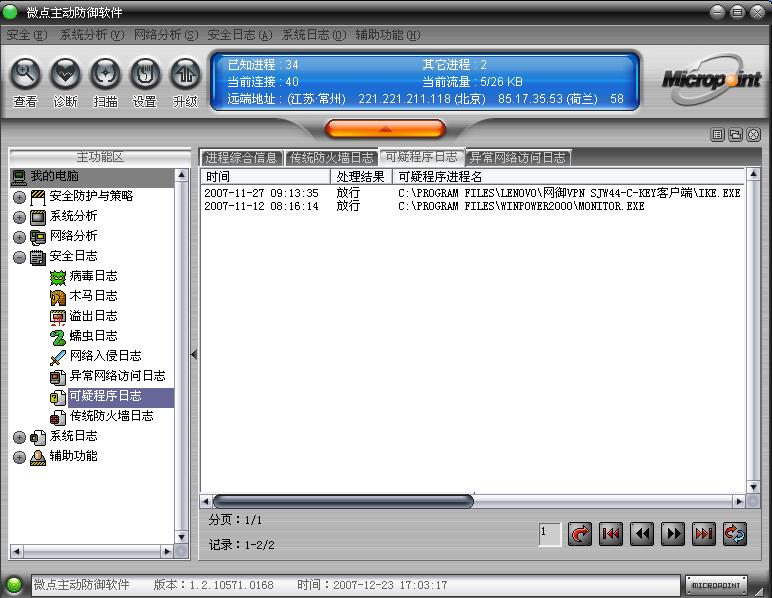The height and width of the screenshot is (598, 772).
Task: Click the 我的电脑 computer icon
Action: 19,177
